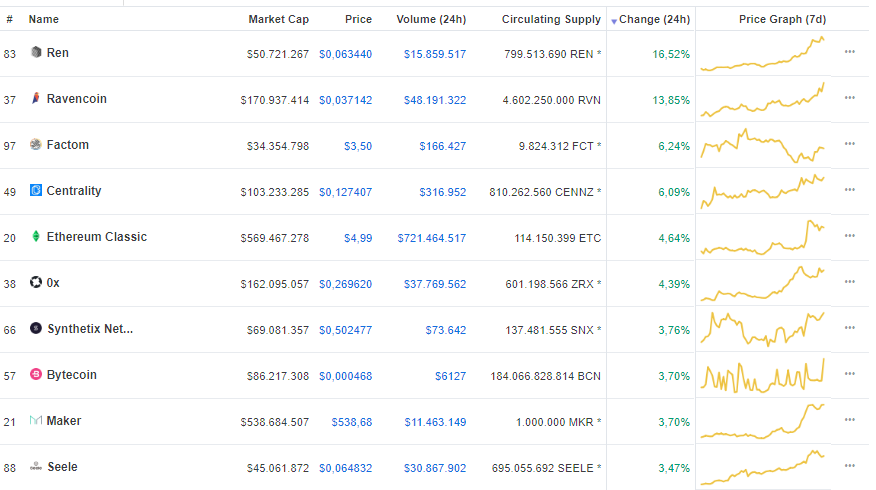This screenshot has height=490, width=876.
Task: Sort table by Market Cap header
Action: point(278,19)
